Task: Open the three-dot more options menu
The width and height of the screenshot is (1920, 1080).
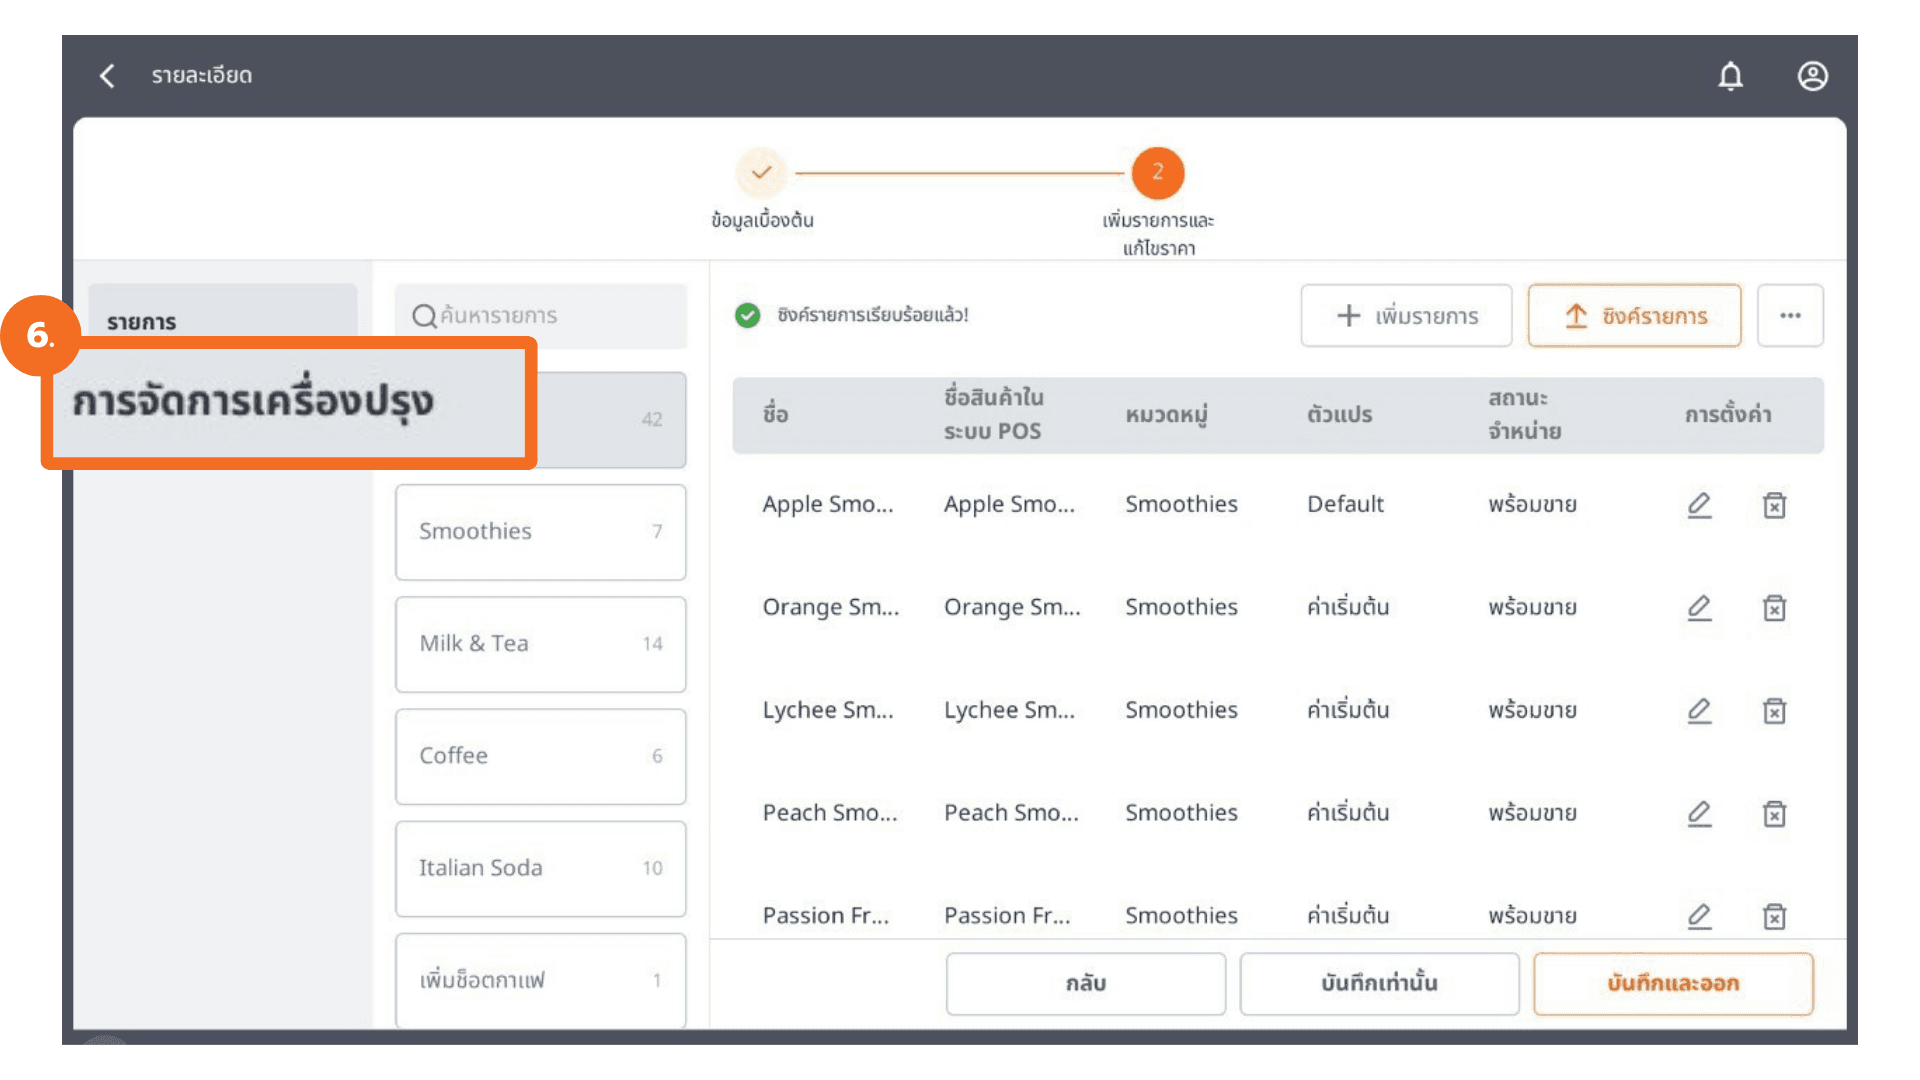Action: coord(1789,316)
